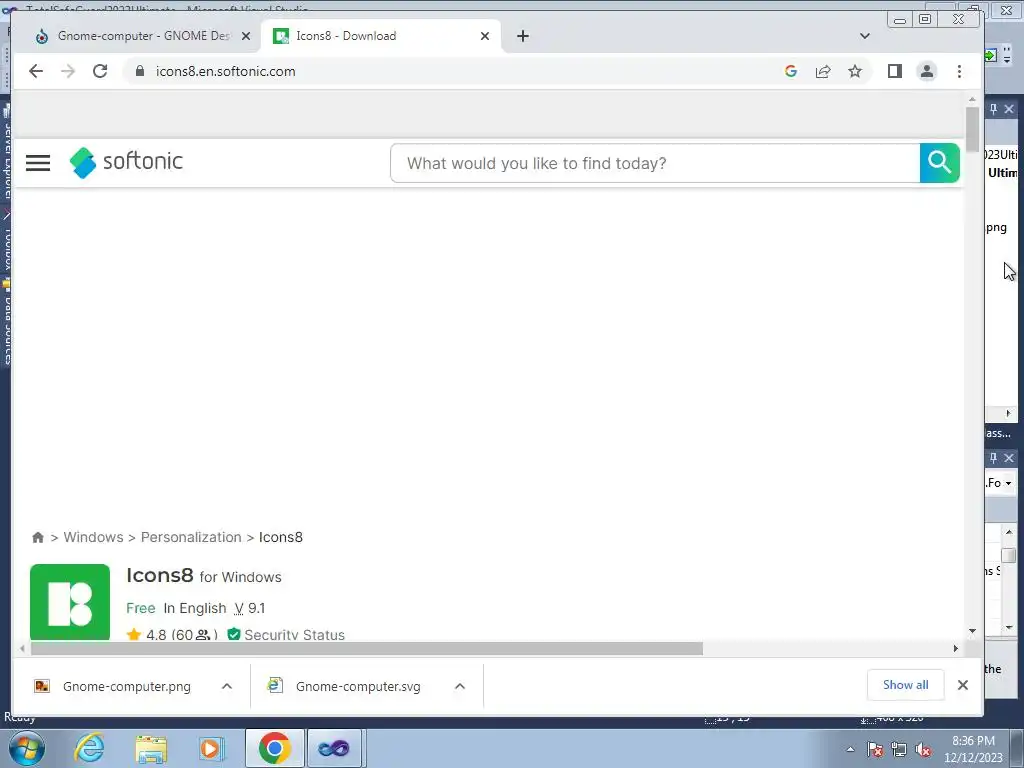The width and height of the screenshot is (1024, 768).
Task: Bookmark this page with the star icon
Action: [855, 71]
